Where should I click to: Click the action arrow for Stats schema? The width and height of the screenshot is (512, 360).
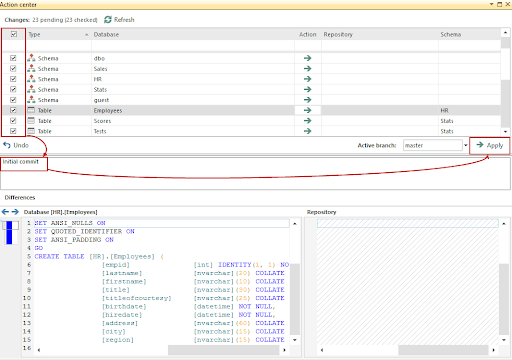coord(307,89)
